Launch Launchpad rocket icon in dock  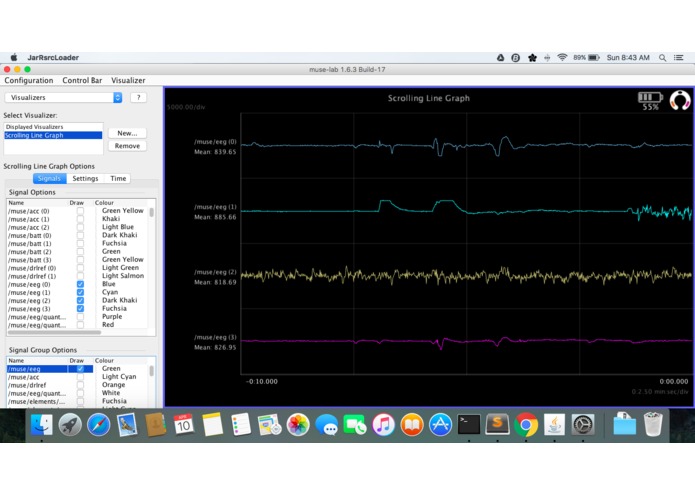(x=70, y=425)
